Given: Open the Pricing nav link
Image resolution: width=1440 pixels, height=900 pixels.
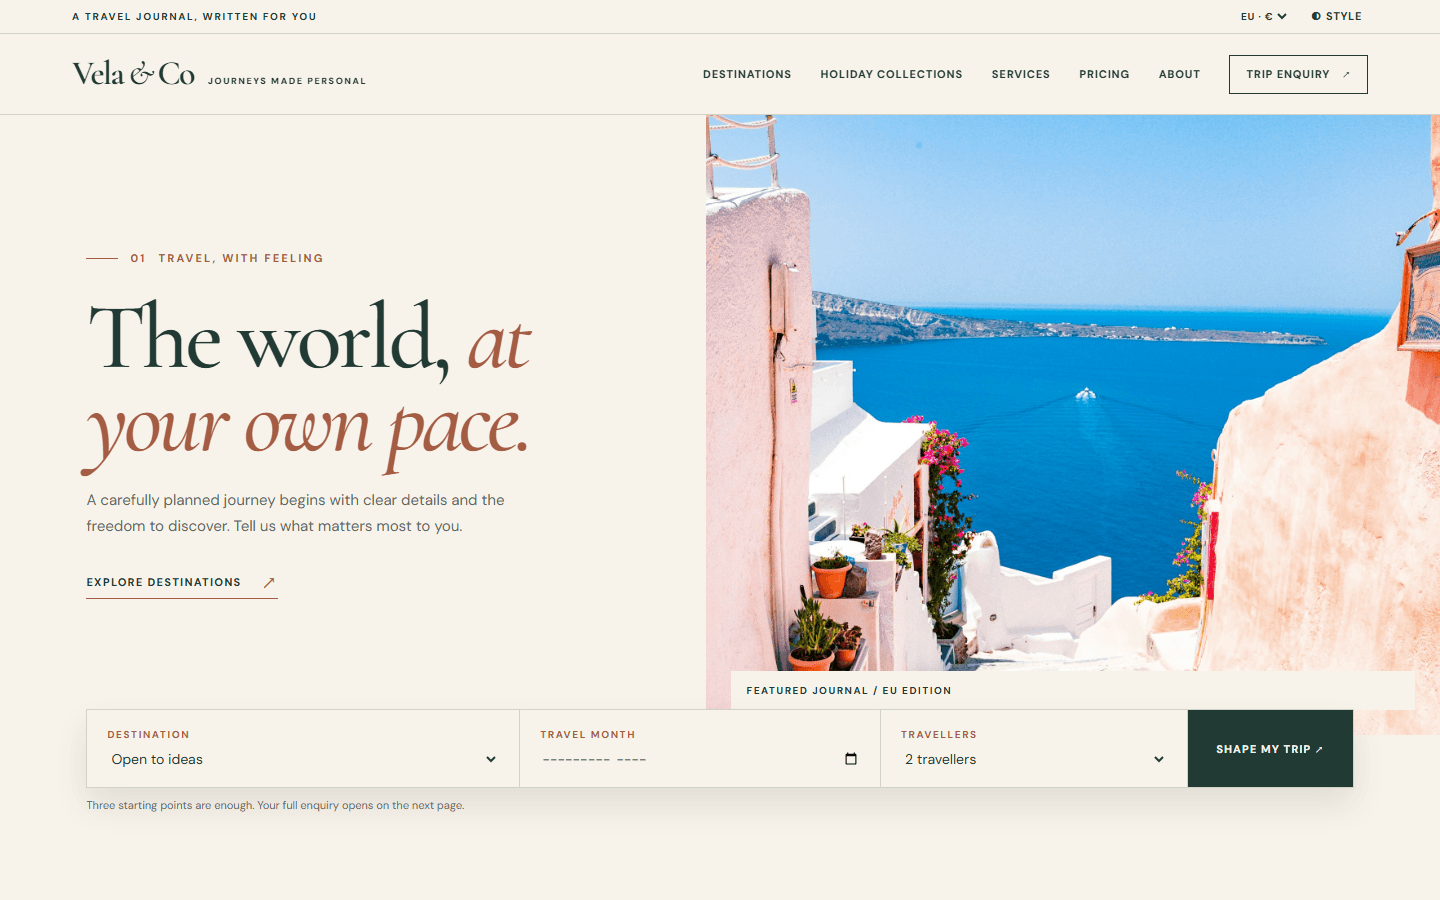Looking at the screenshot, I should point(1104,74).
